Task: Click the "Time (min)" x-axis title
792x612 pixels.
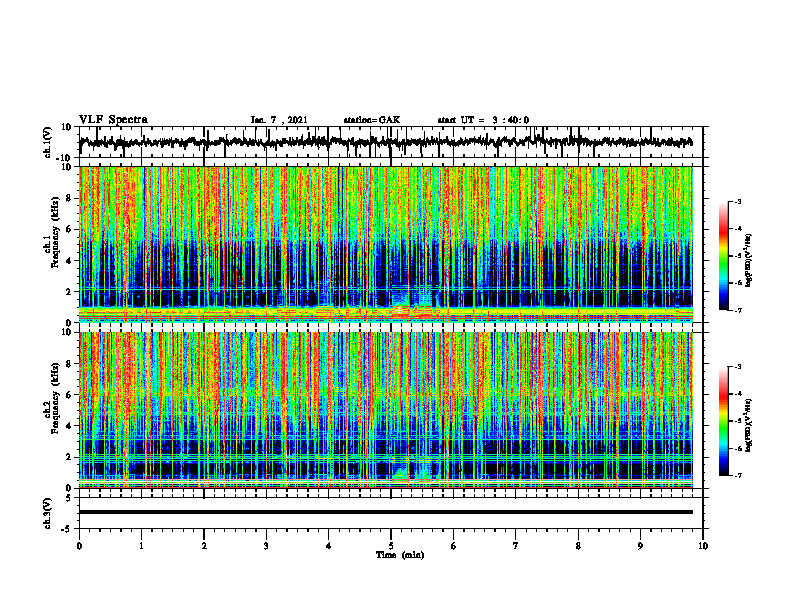Action: (x=400, y=555)
